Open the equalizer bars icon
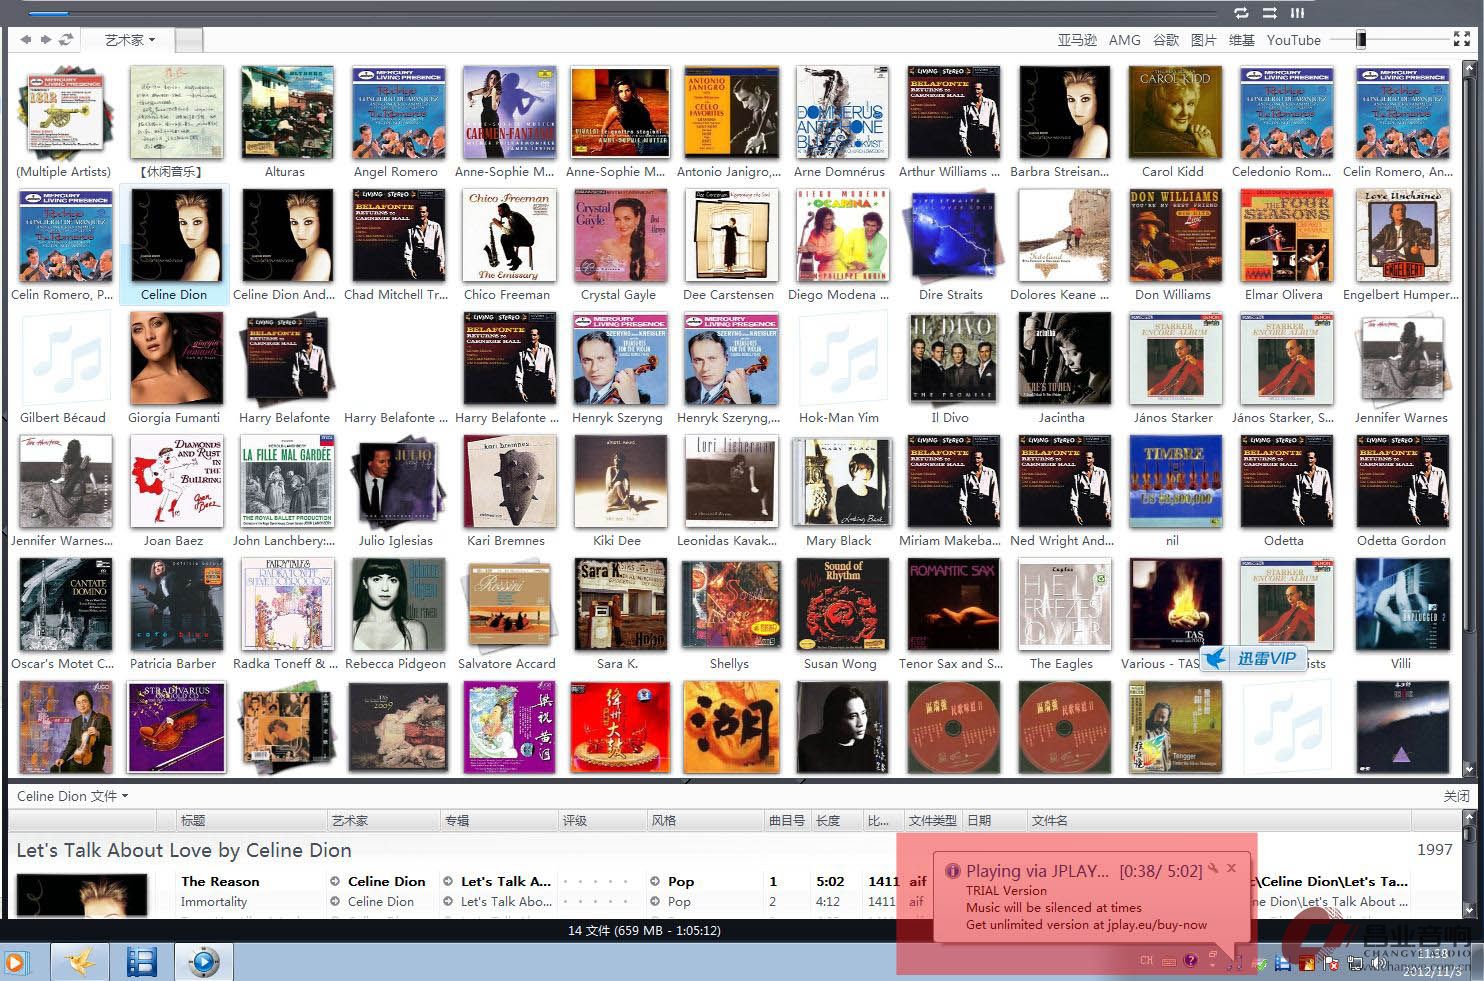The width and height of the screenshot is (1484, 981). point(1297,13)
